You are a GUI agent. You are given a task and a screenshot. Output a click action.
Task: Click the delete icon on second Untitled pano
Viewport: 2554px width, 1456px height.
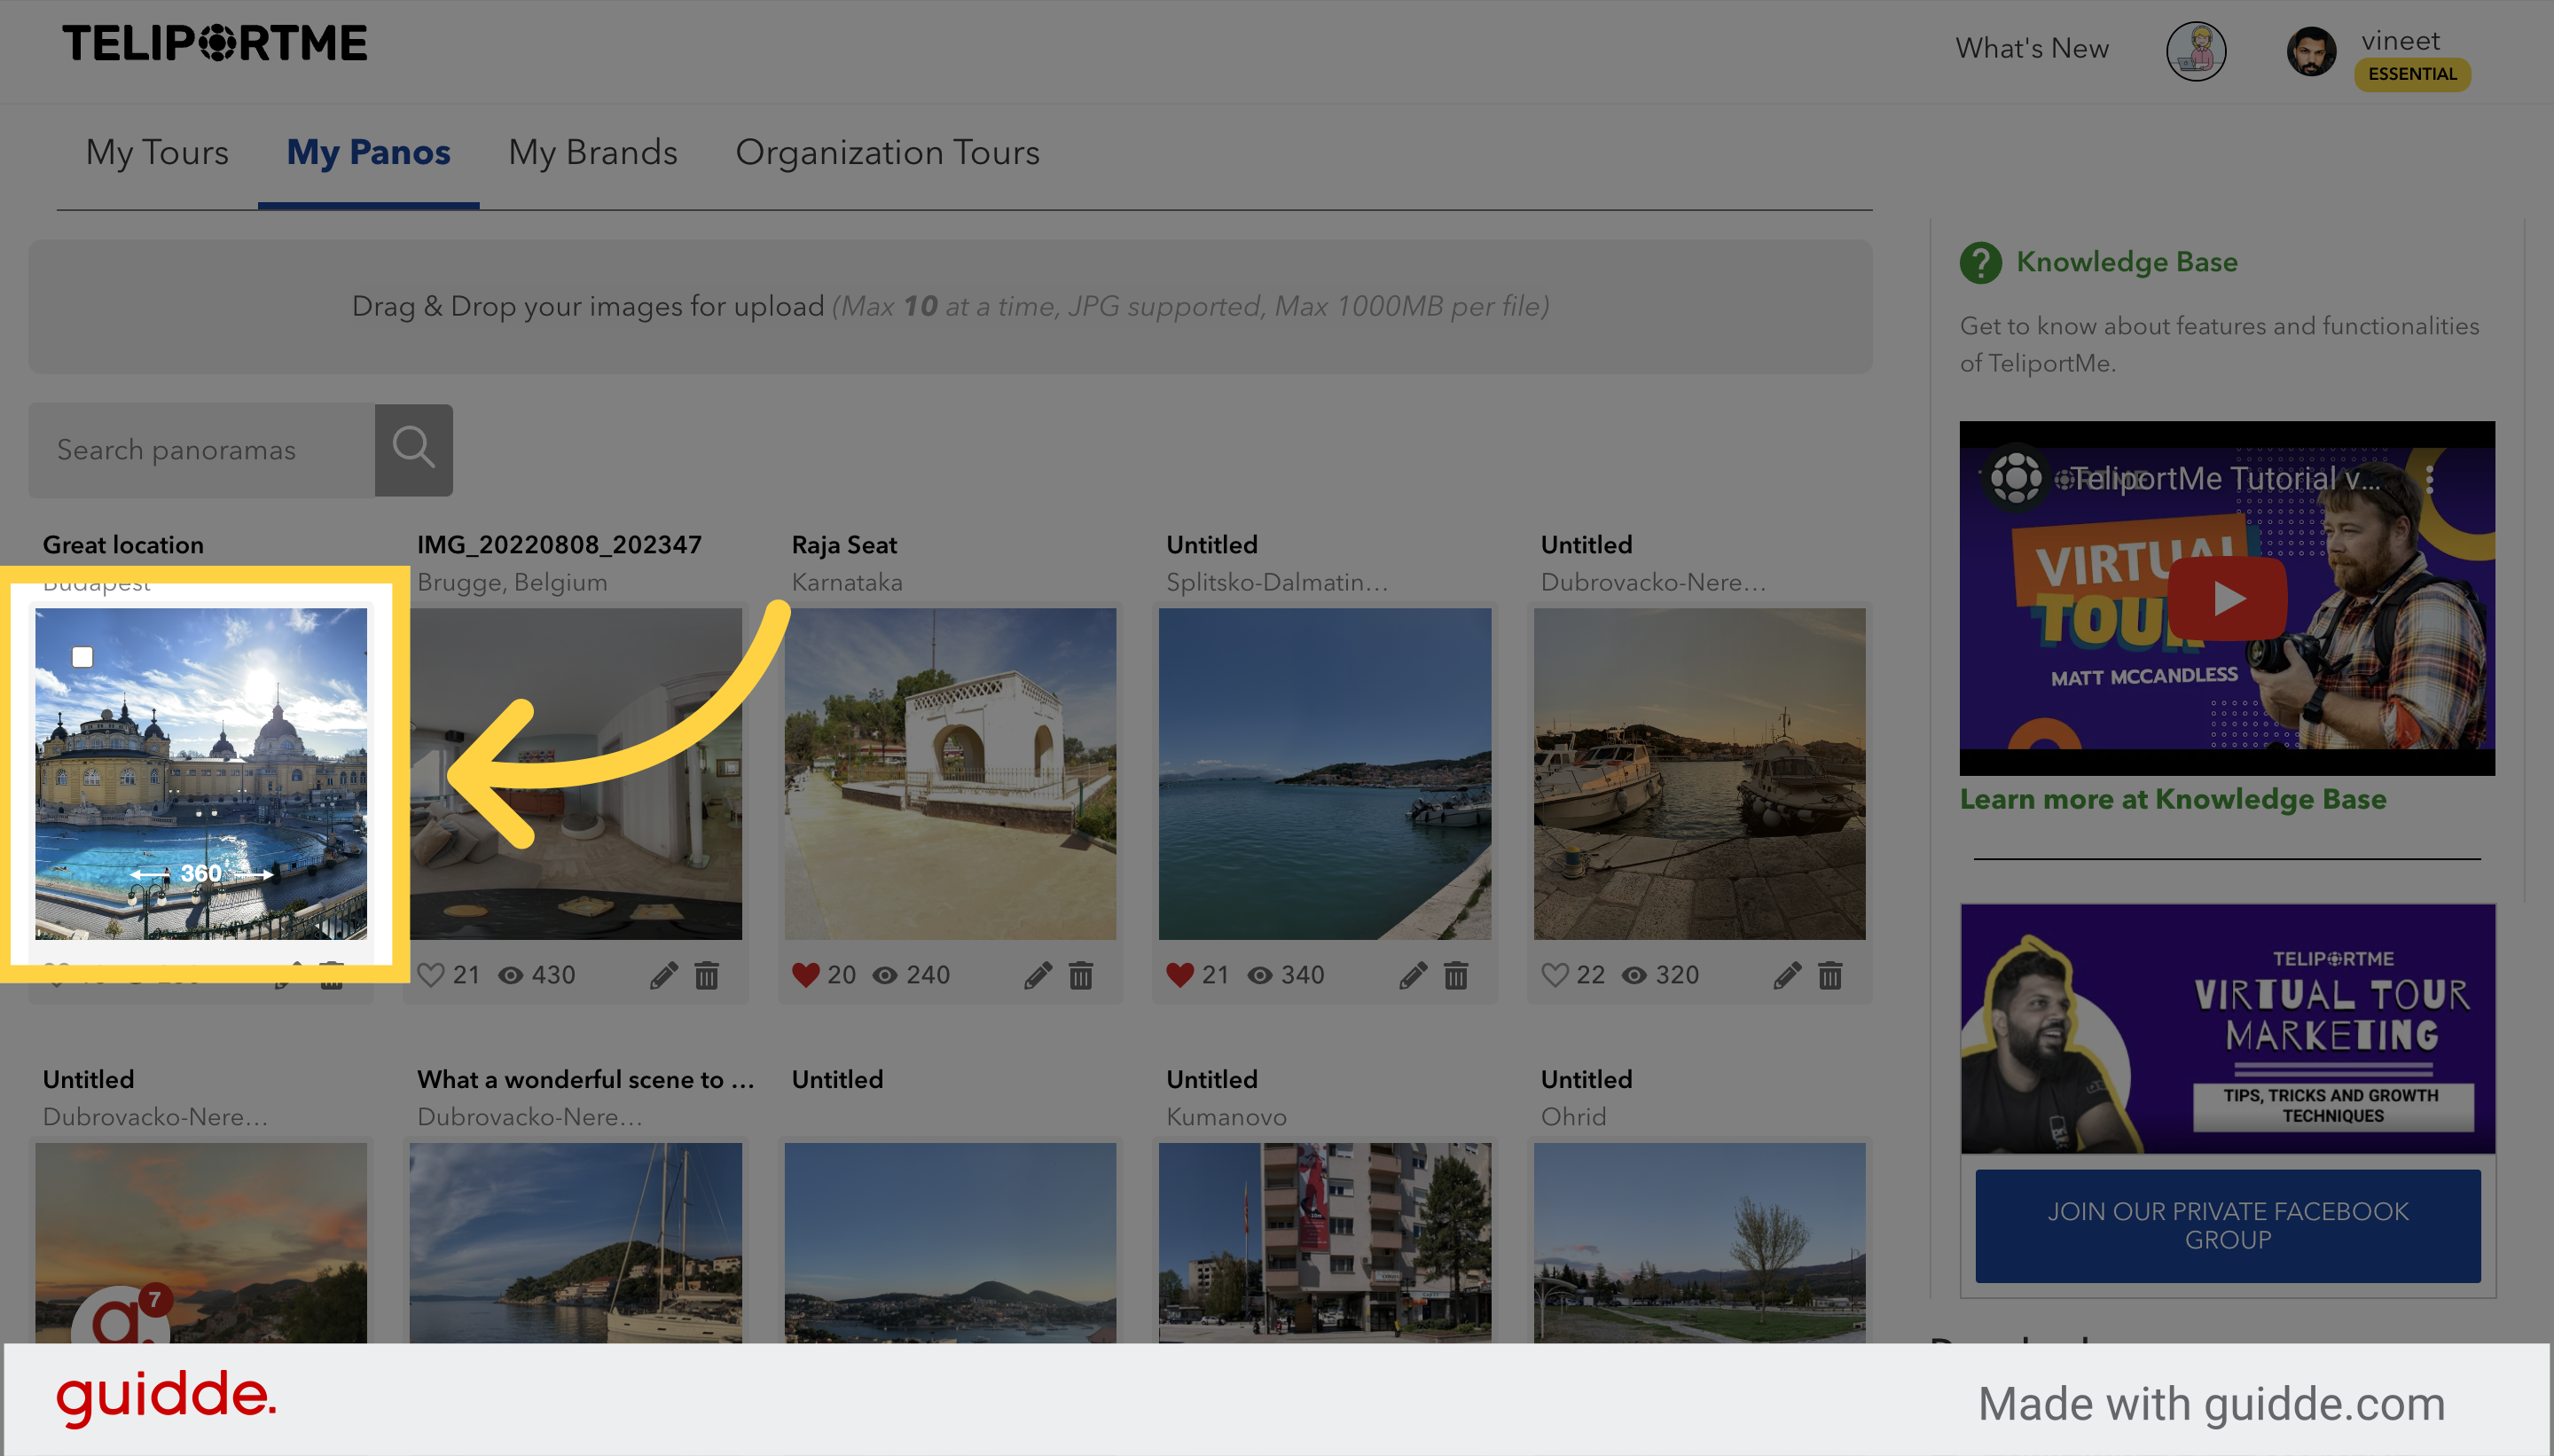(1829, 974)
